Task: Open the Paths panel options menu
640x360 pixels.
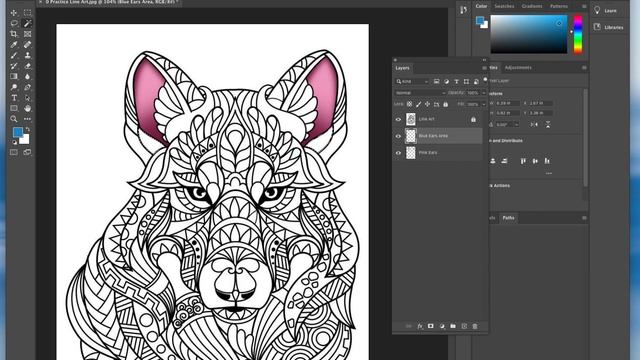Action: click(x=584, y=218)
